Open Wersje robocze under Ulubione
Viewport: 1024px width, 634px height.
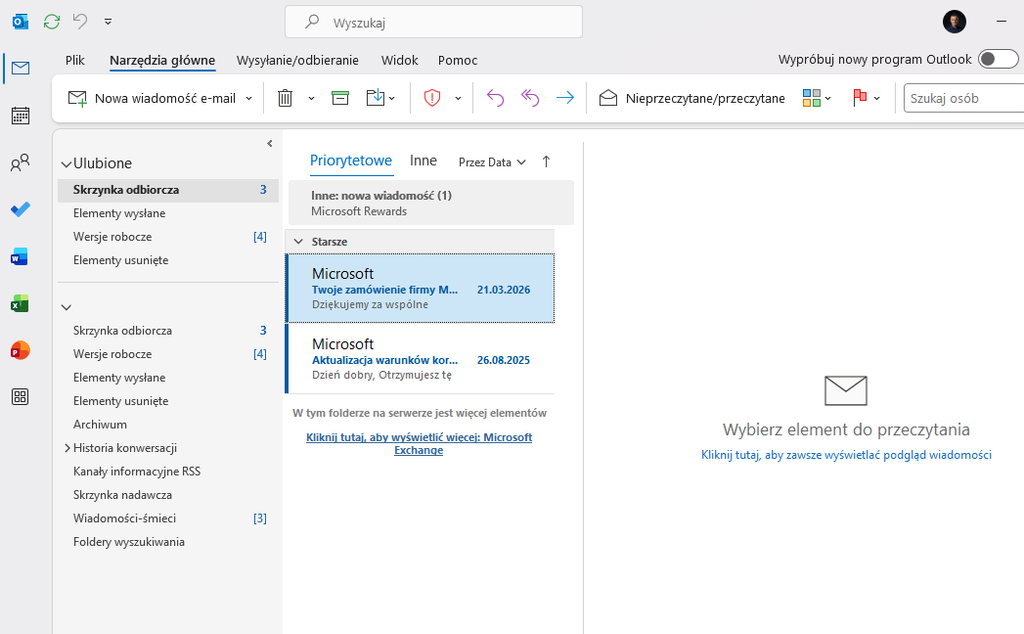coord(168,237)
